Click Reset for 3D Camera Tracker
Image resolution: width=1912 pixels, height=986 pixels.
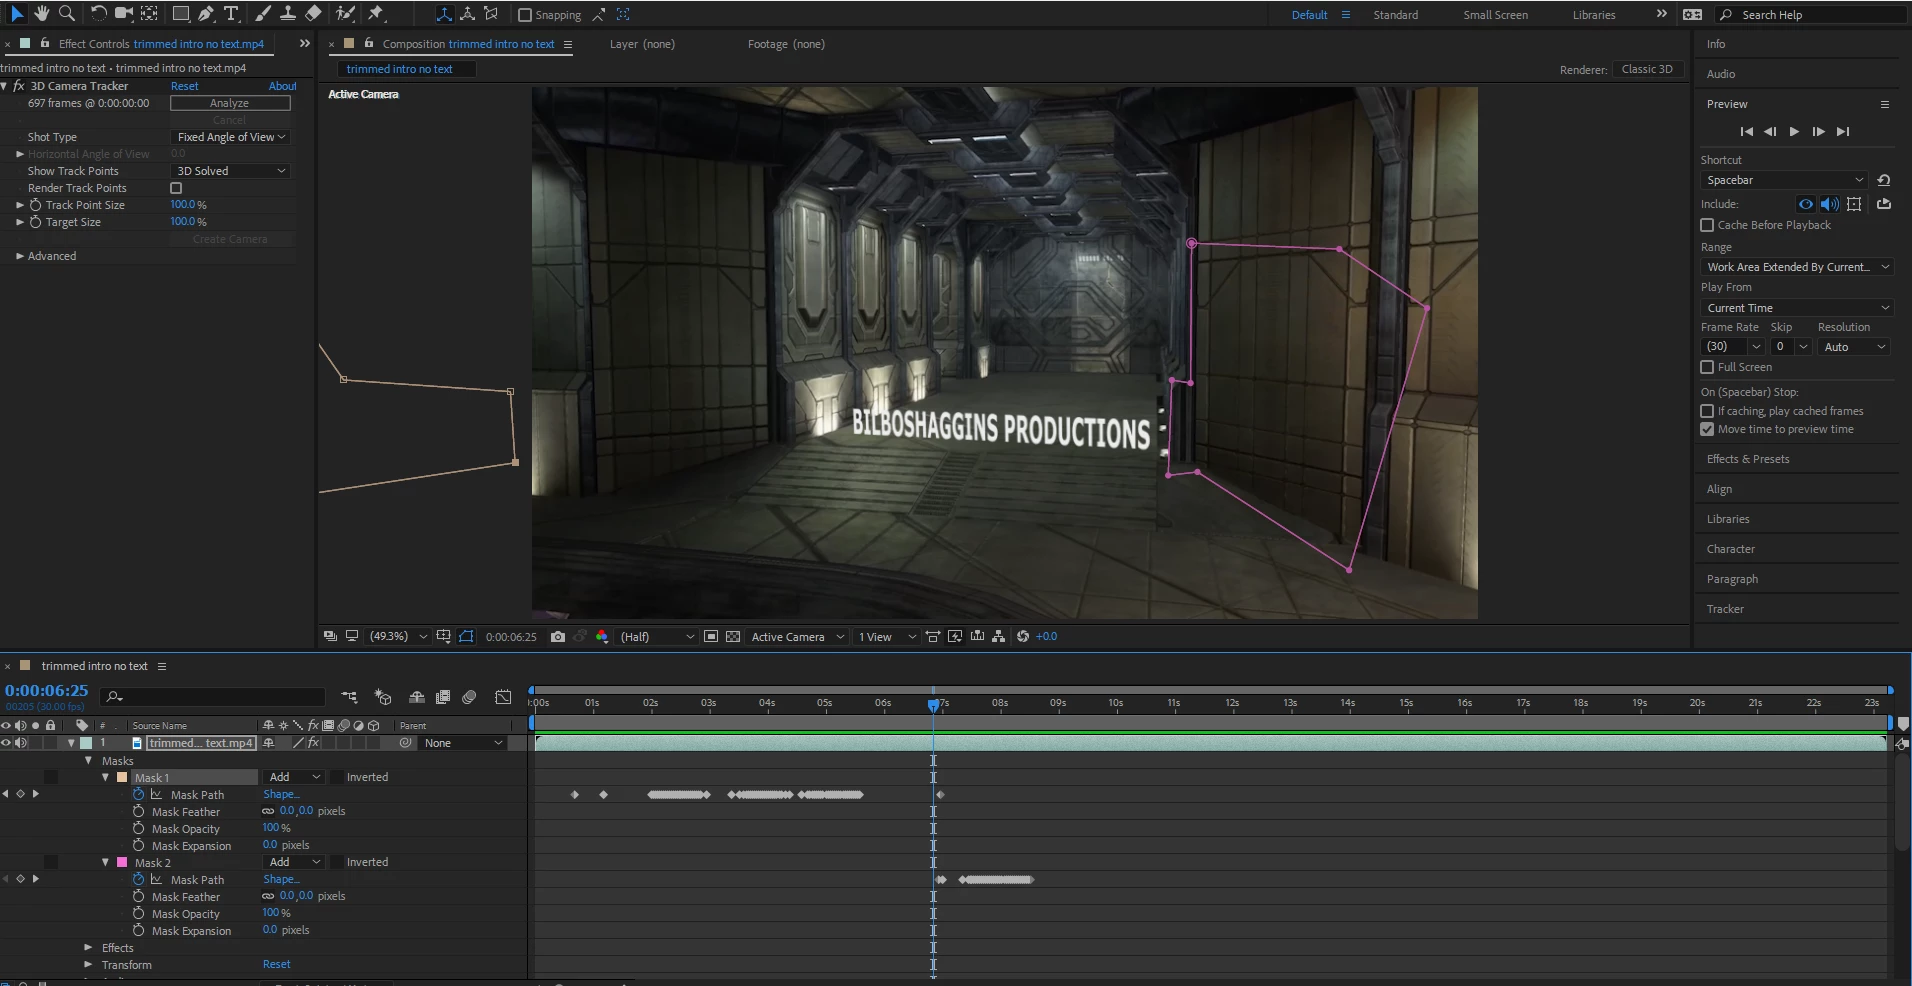184,86
